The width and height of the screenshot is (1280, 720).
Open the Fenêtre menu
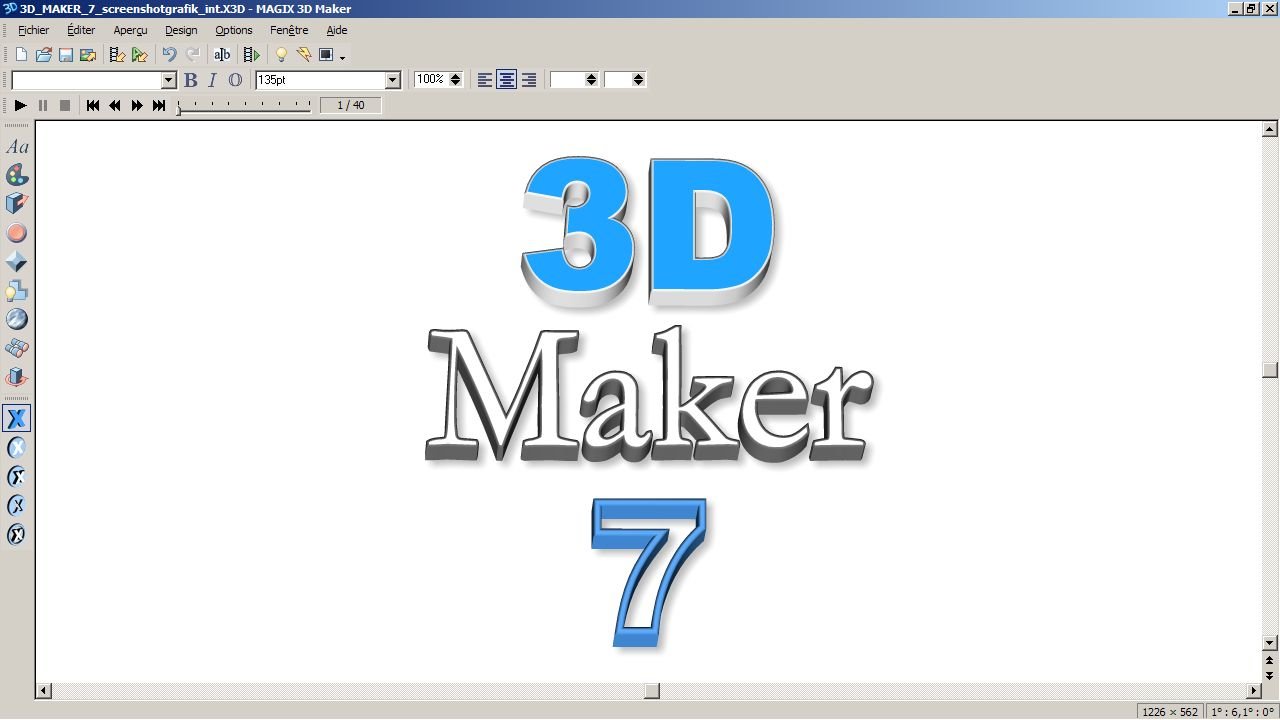click(x=289, y=30)
